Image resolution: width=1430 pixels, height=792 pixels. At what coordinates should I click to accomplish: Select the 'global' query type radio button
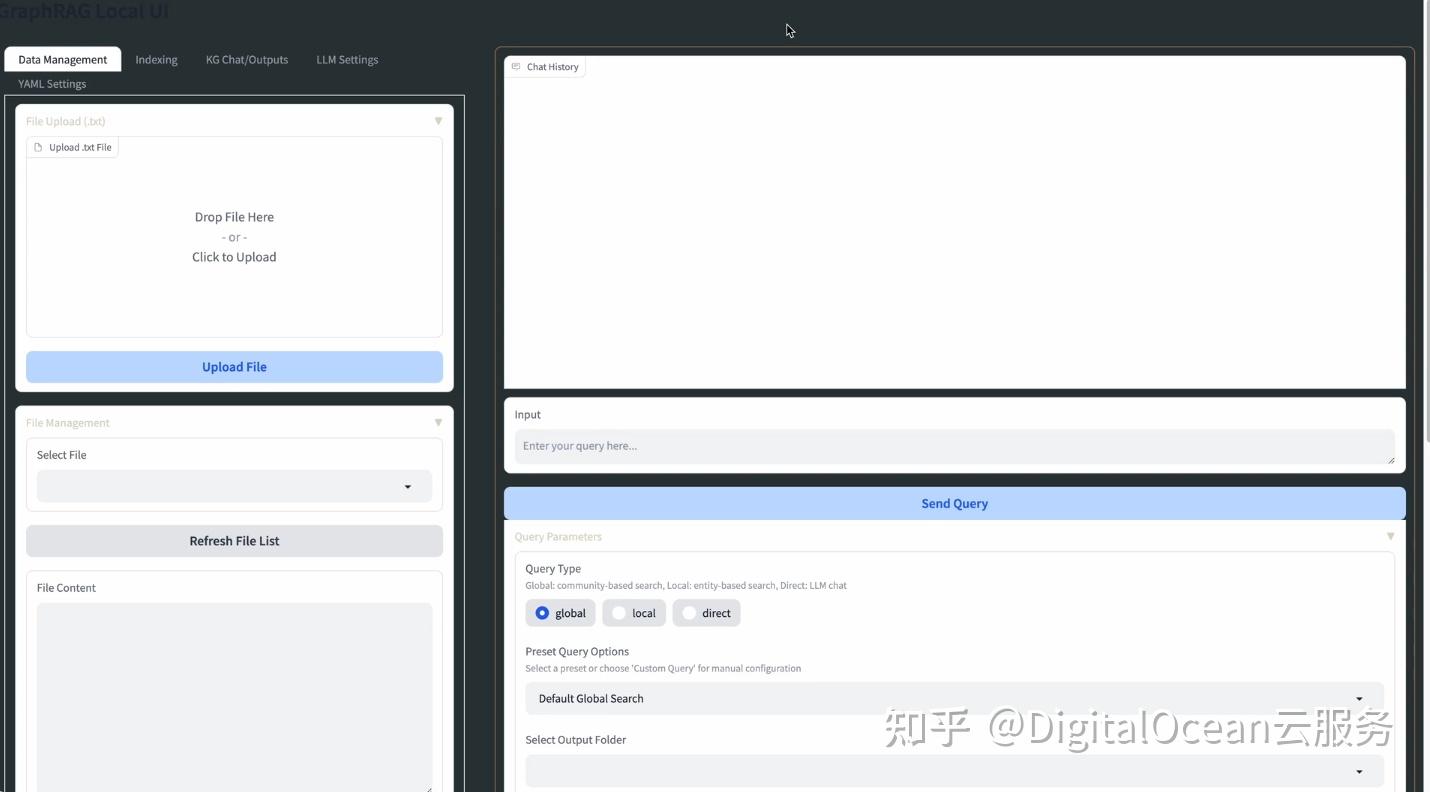pos(542,612)
